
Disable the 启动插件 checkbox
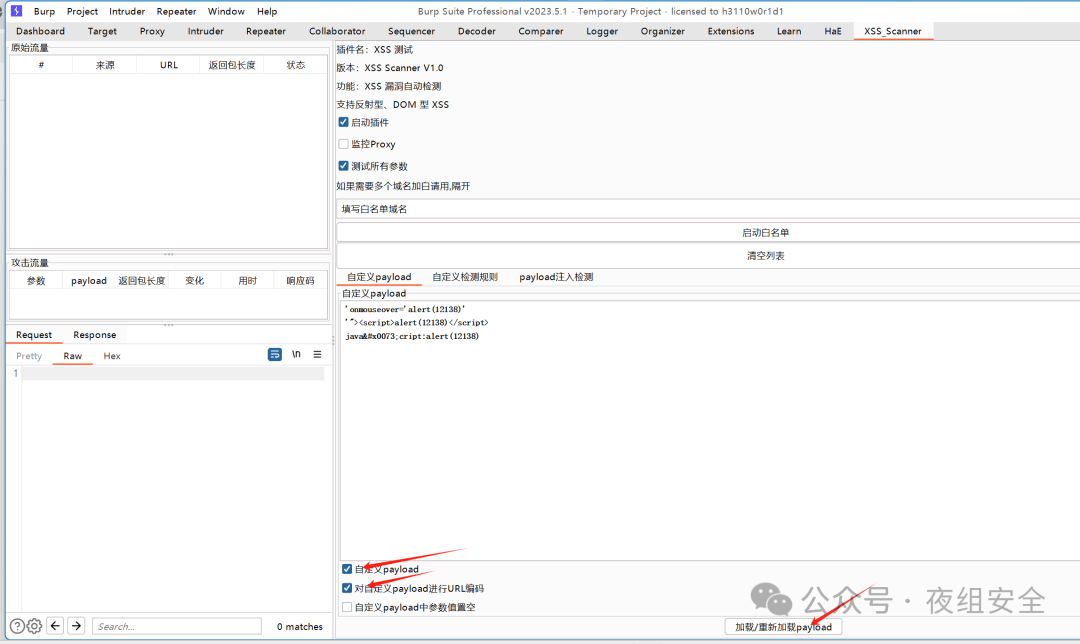coord(343,123)
